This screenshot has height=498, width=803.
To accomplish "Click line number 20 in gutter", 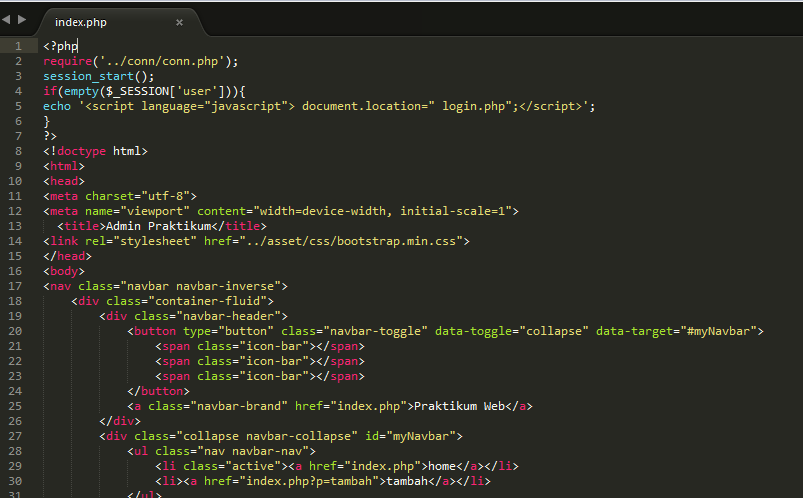I will click(15, 331).
